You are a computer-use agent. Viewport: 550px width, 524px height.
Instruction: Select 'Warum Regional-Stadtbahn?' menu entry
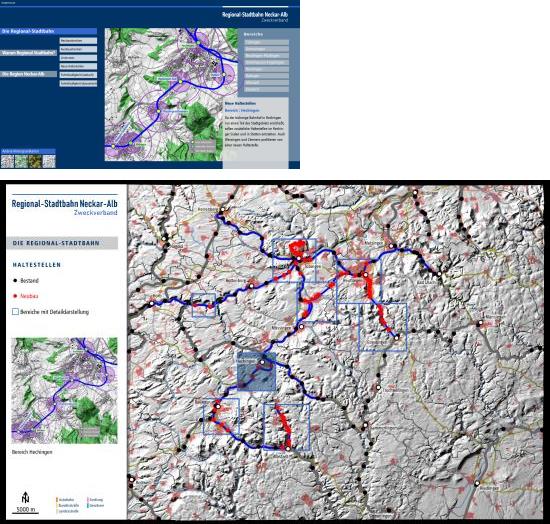[x=28, y=53]
